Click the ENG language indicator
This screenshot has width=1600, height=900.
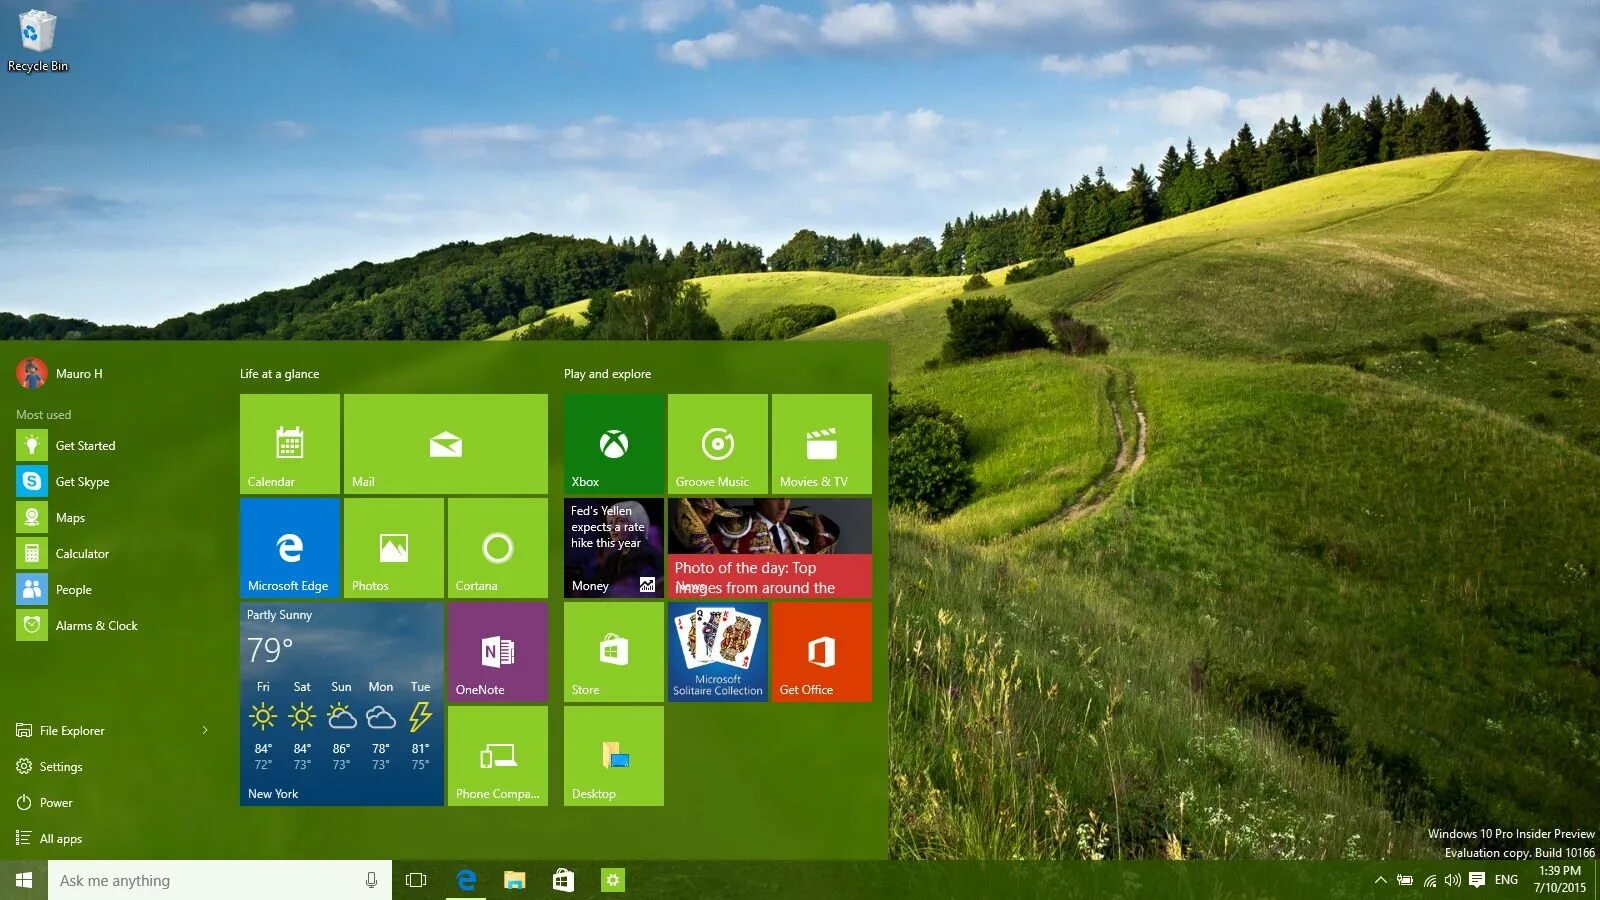1506,880
